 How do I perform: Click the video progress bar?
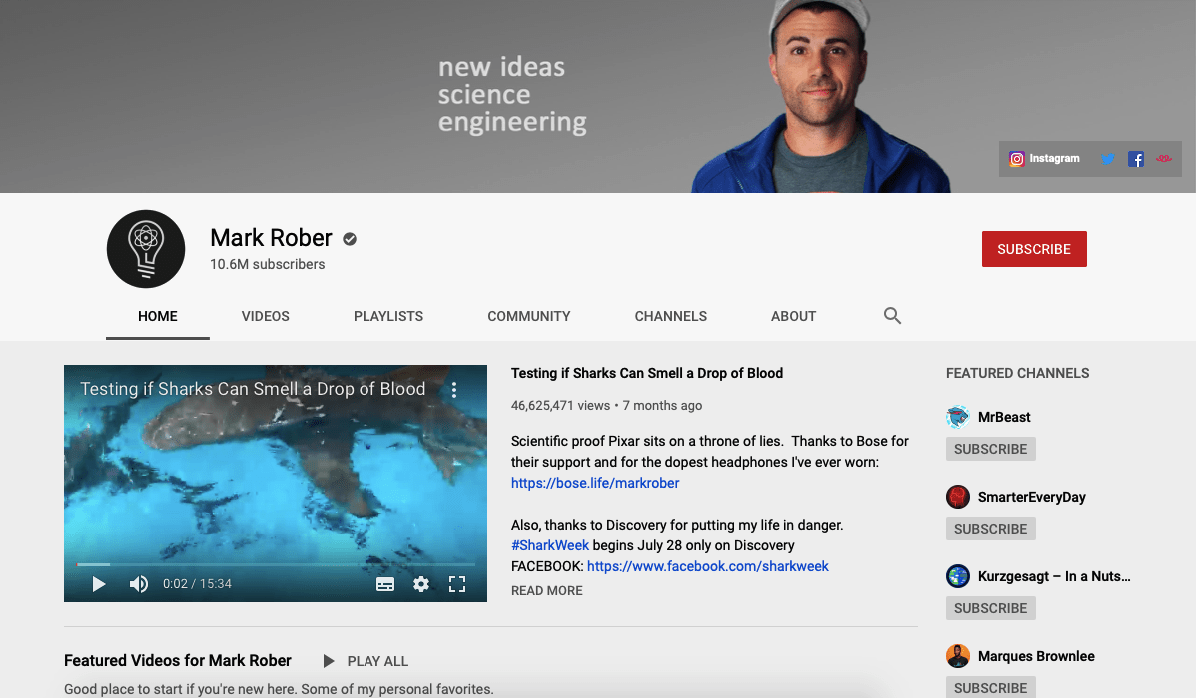[x=276, y=564]
